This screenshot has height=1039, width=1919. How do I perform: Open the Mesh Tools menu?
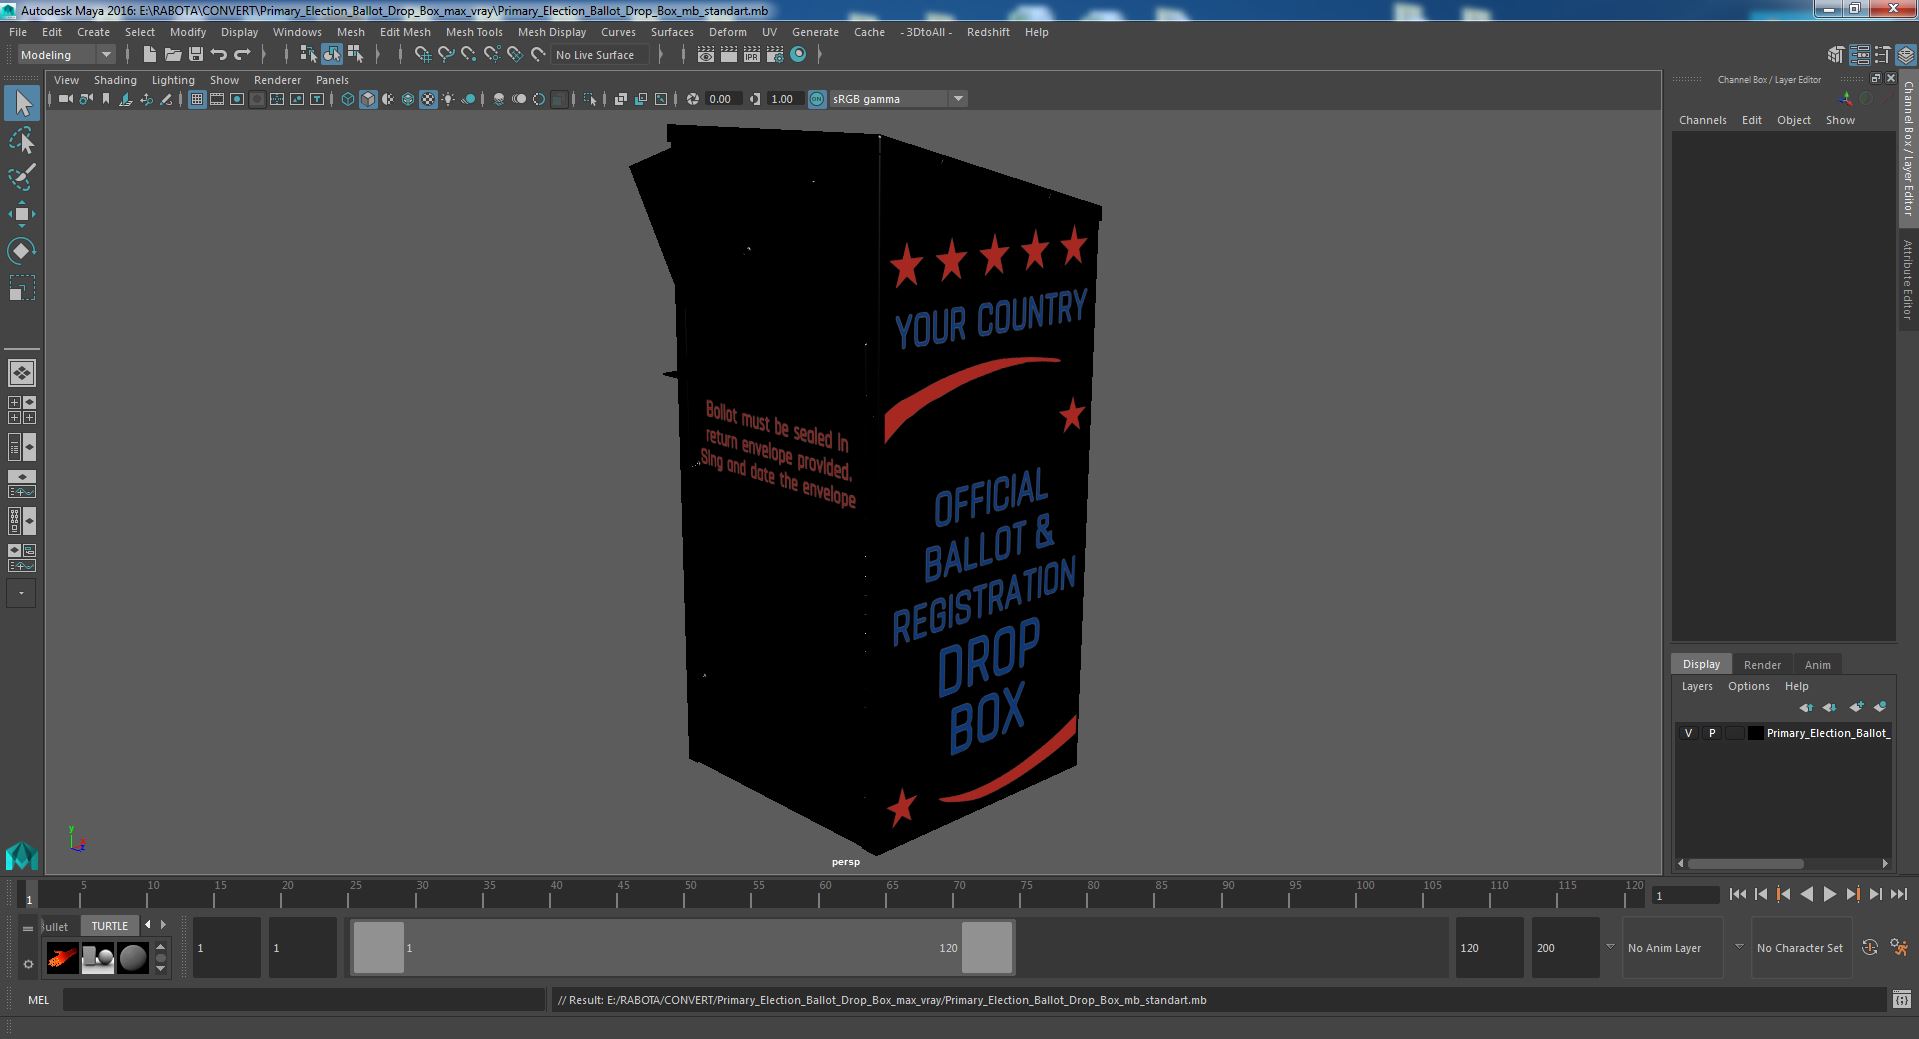point(474,32)
